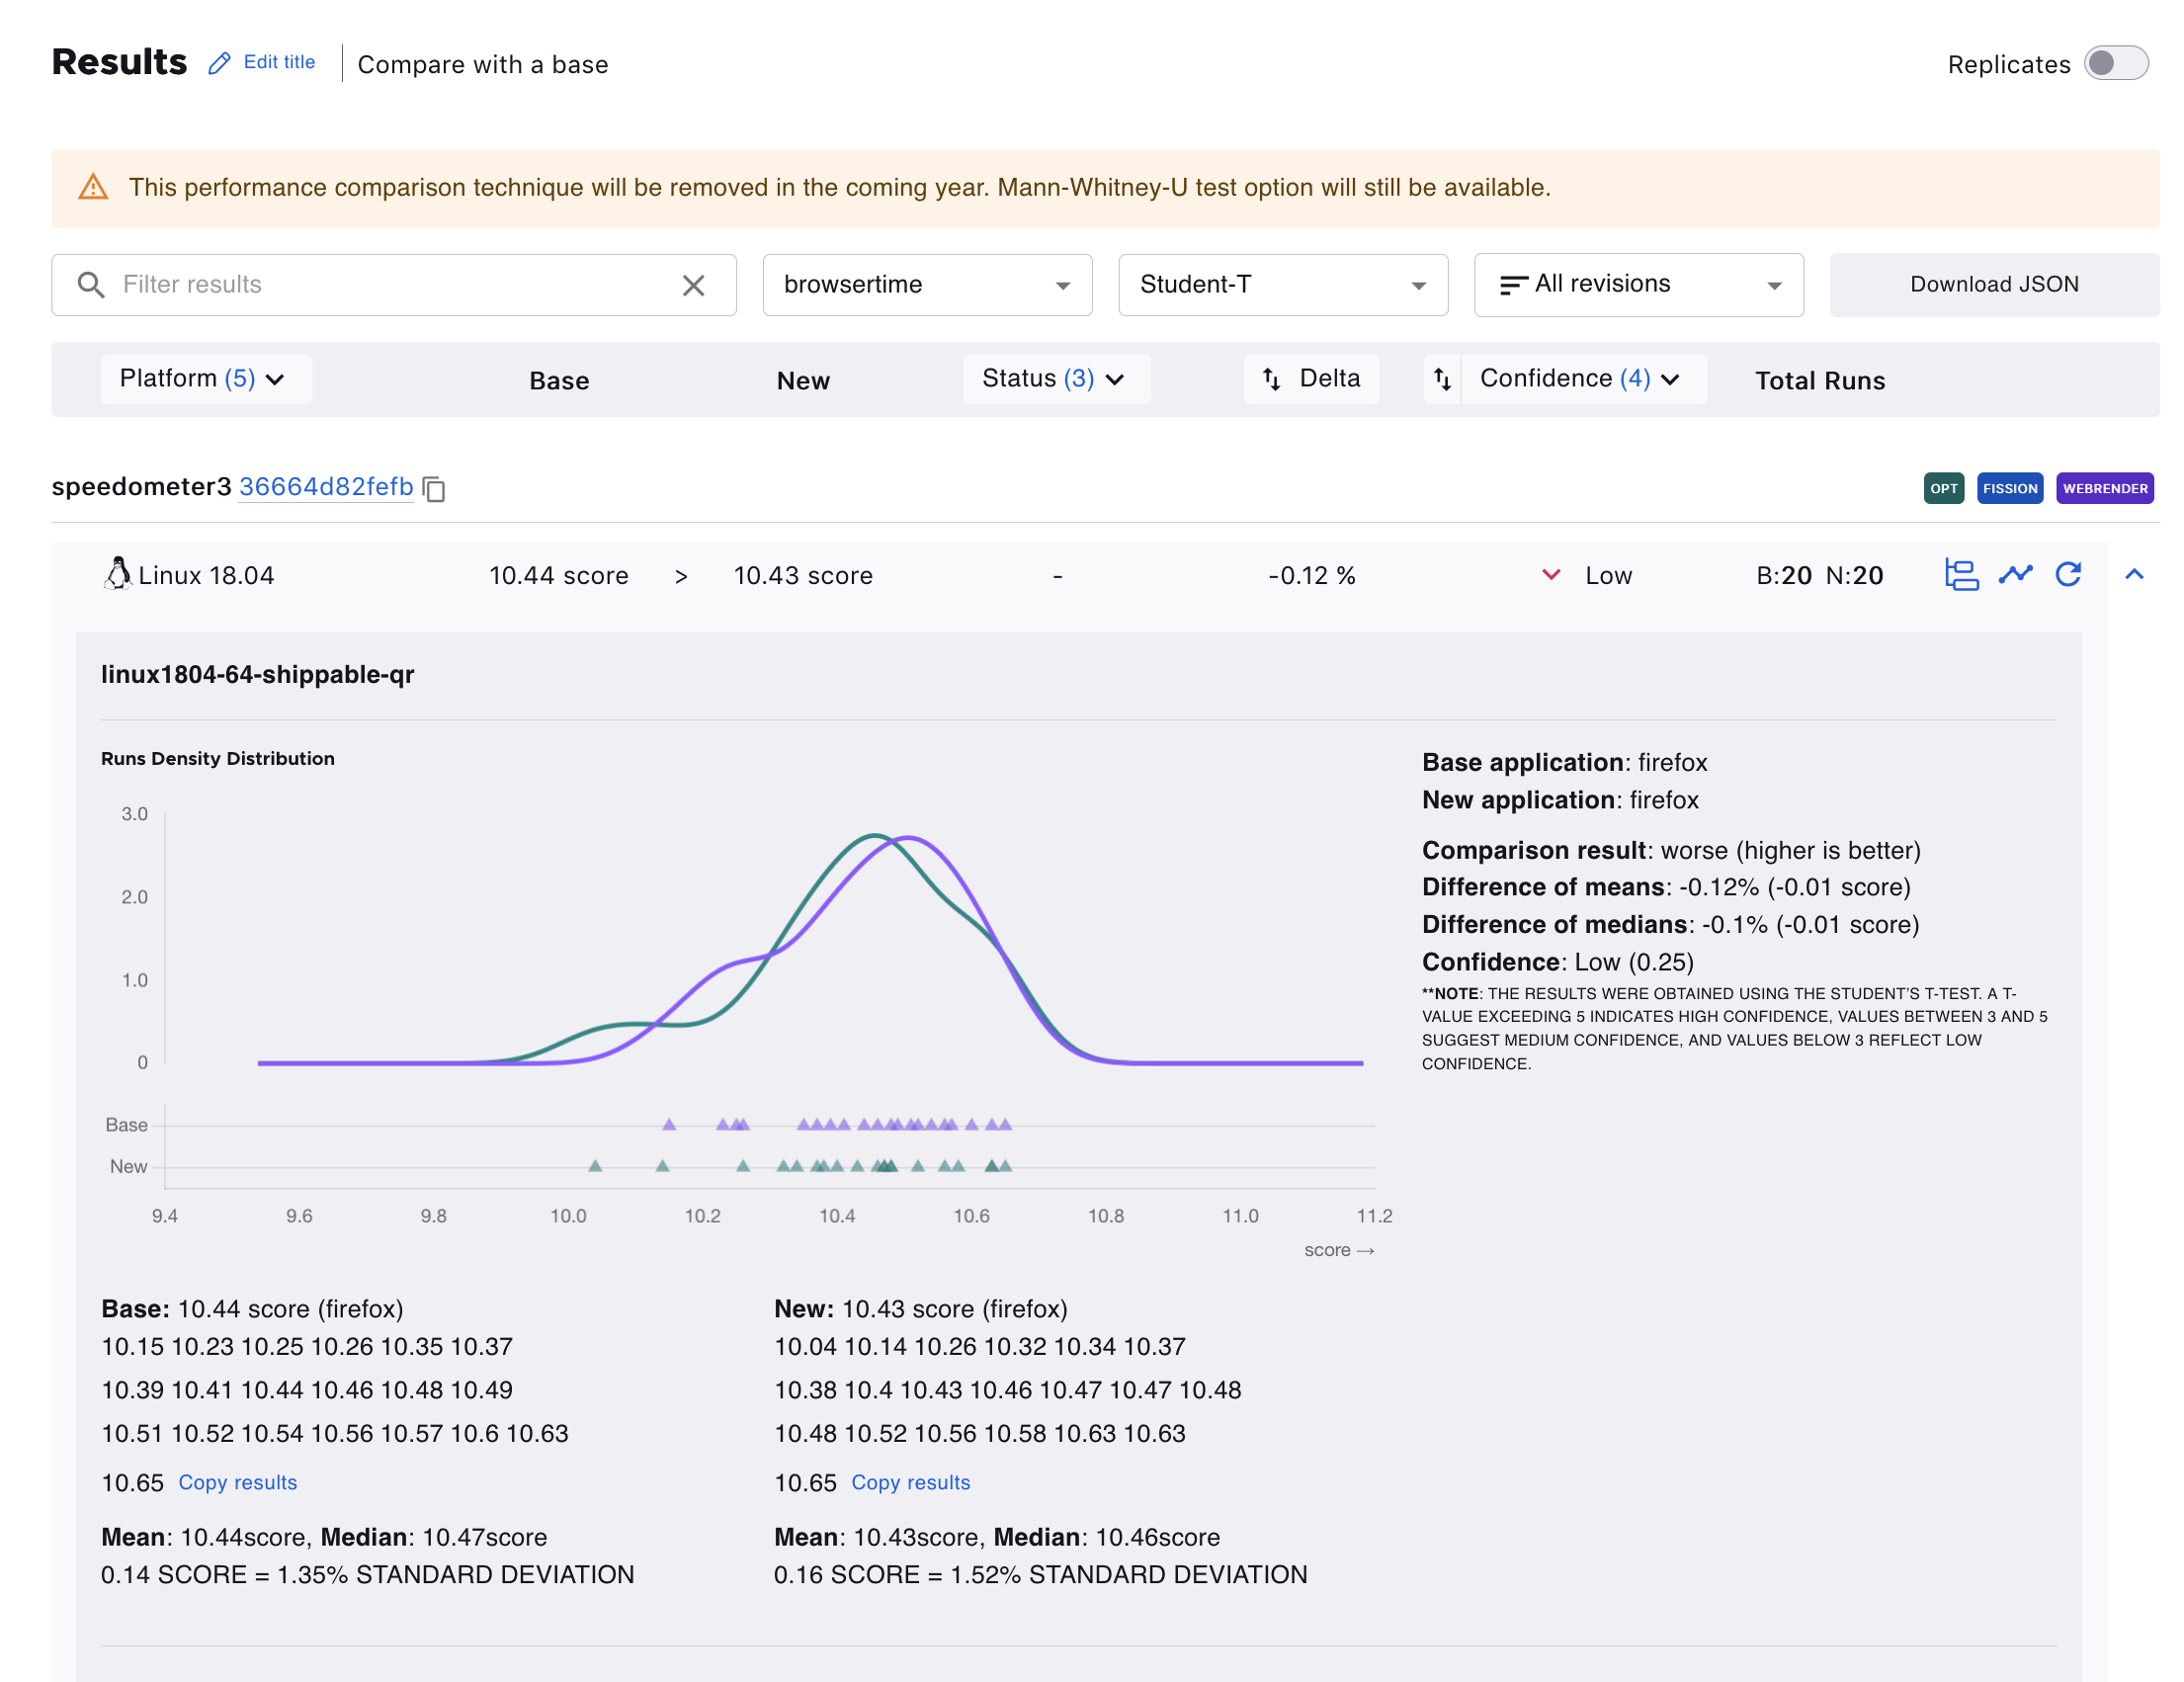Sort by Delta using the arrows icon

pyautogui.click(x=1272, y=379)
